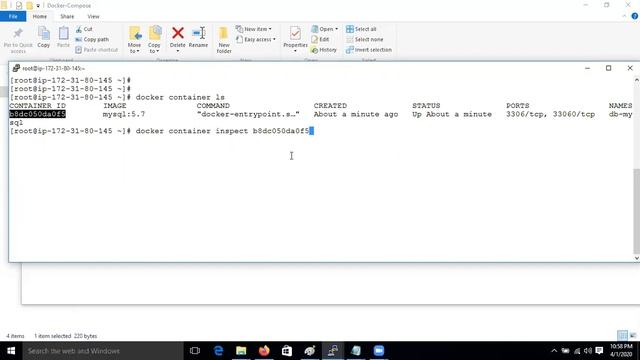Image resolution: width=640 pixels, height=360 pixels.
Task: Open File Explorer from taskbar
Action: click(x=241, y=351)
